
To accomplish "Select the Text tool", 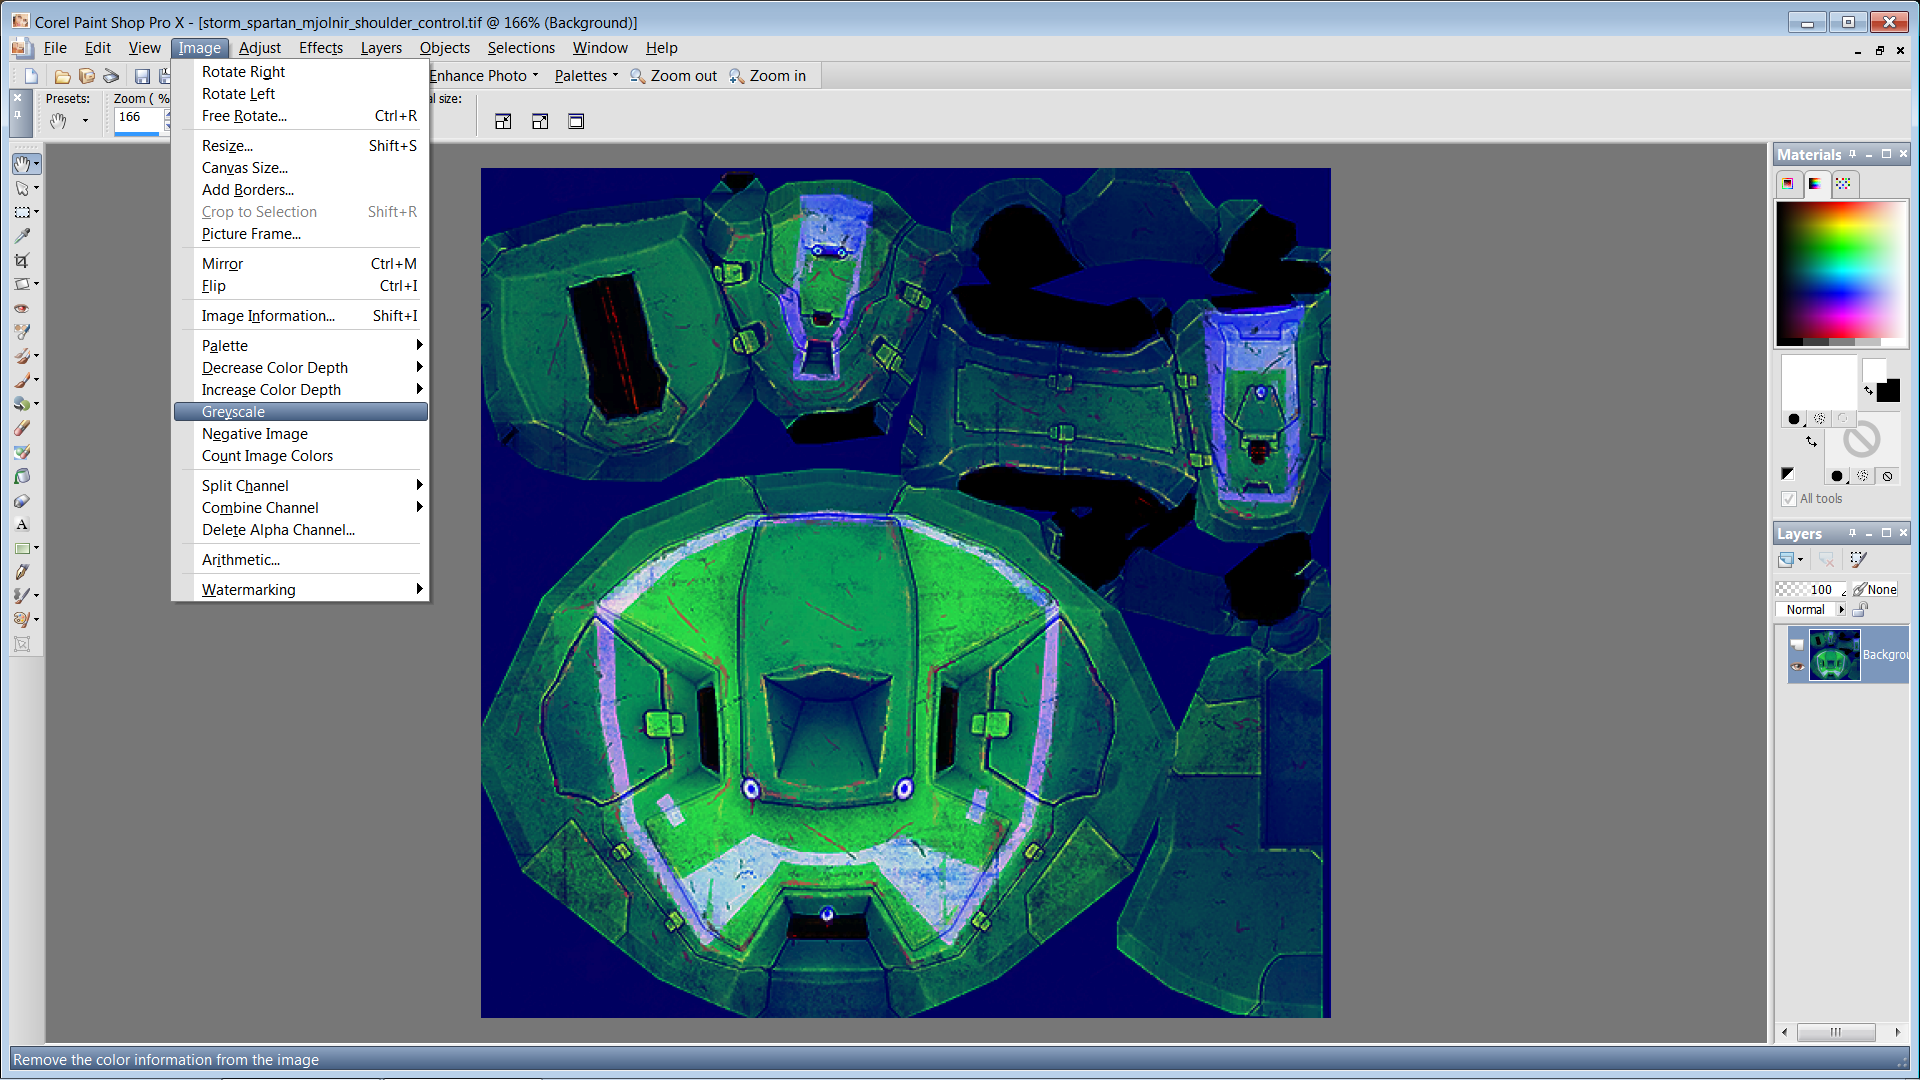I will point(22,524).
